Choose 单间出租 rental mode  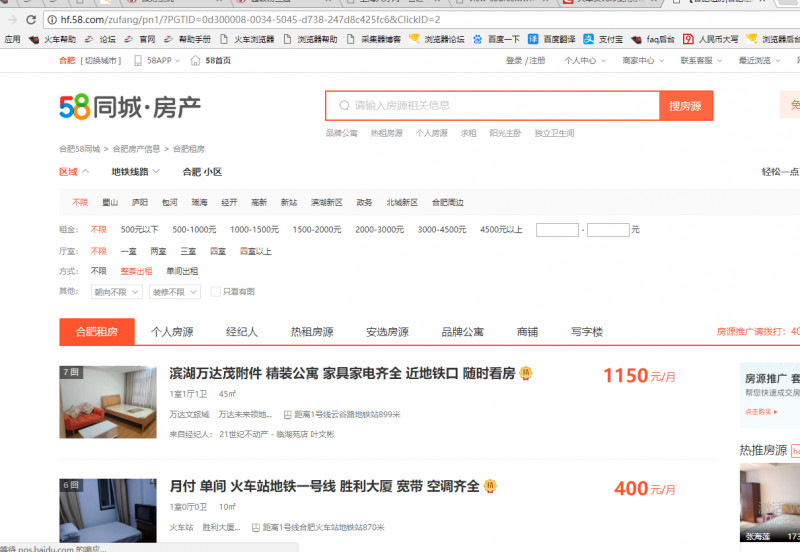pos(182,271)
